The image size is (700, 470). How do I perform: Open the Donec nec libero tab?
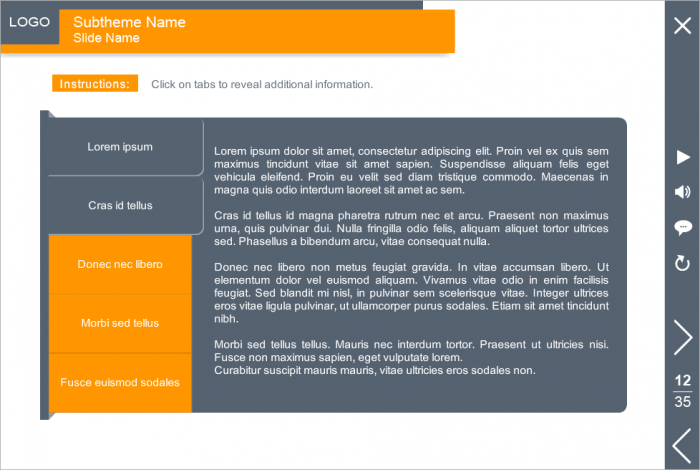[120, 264]
